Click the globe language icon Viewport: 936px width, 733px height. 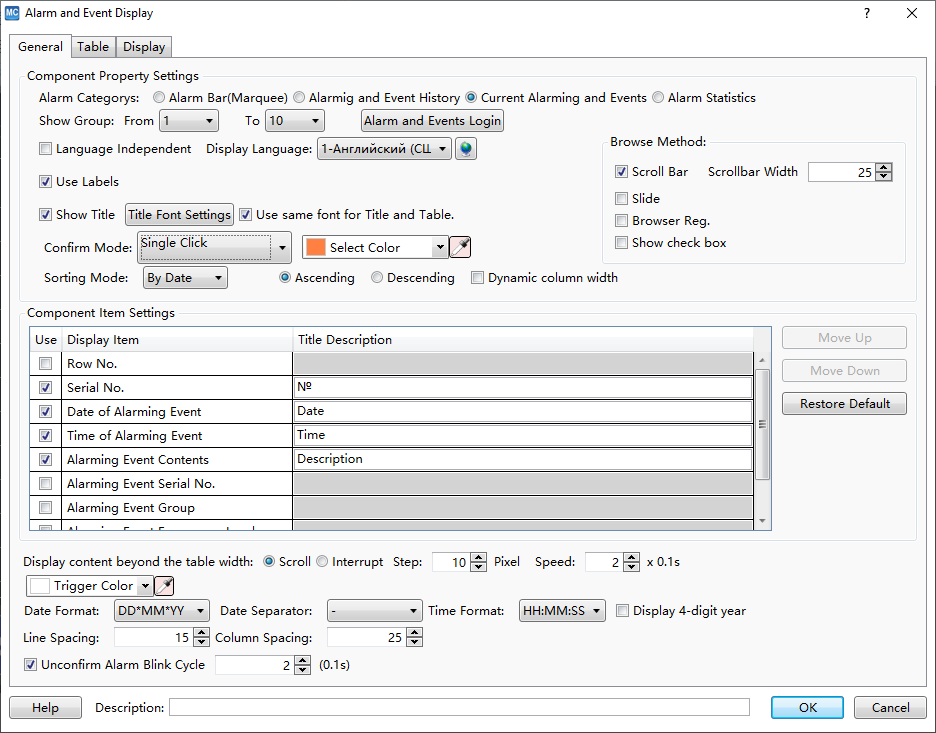pos(466,149)
